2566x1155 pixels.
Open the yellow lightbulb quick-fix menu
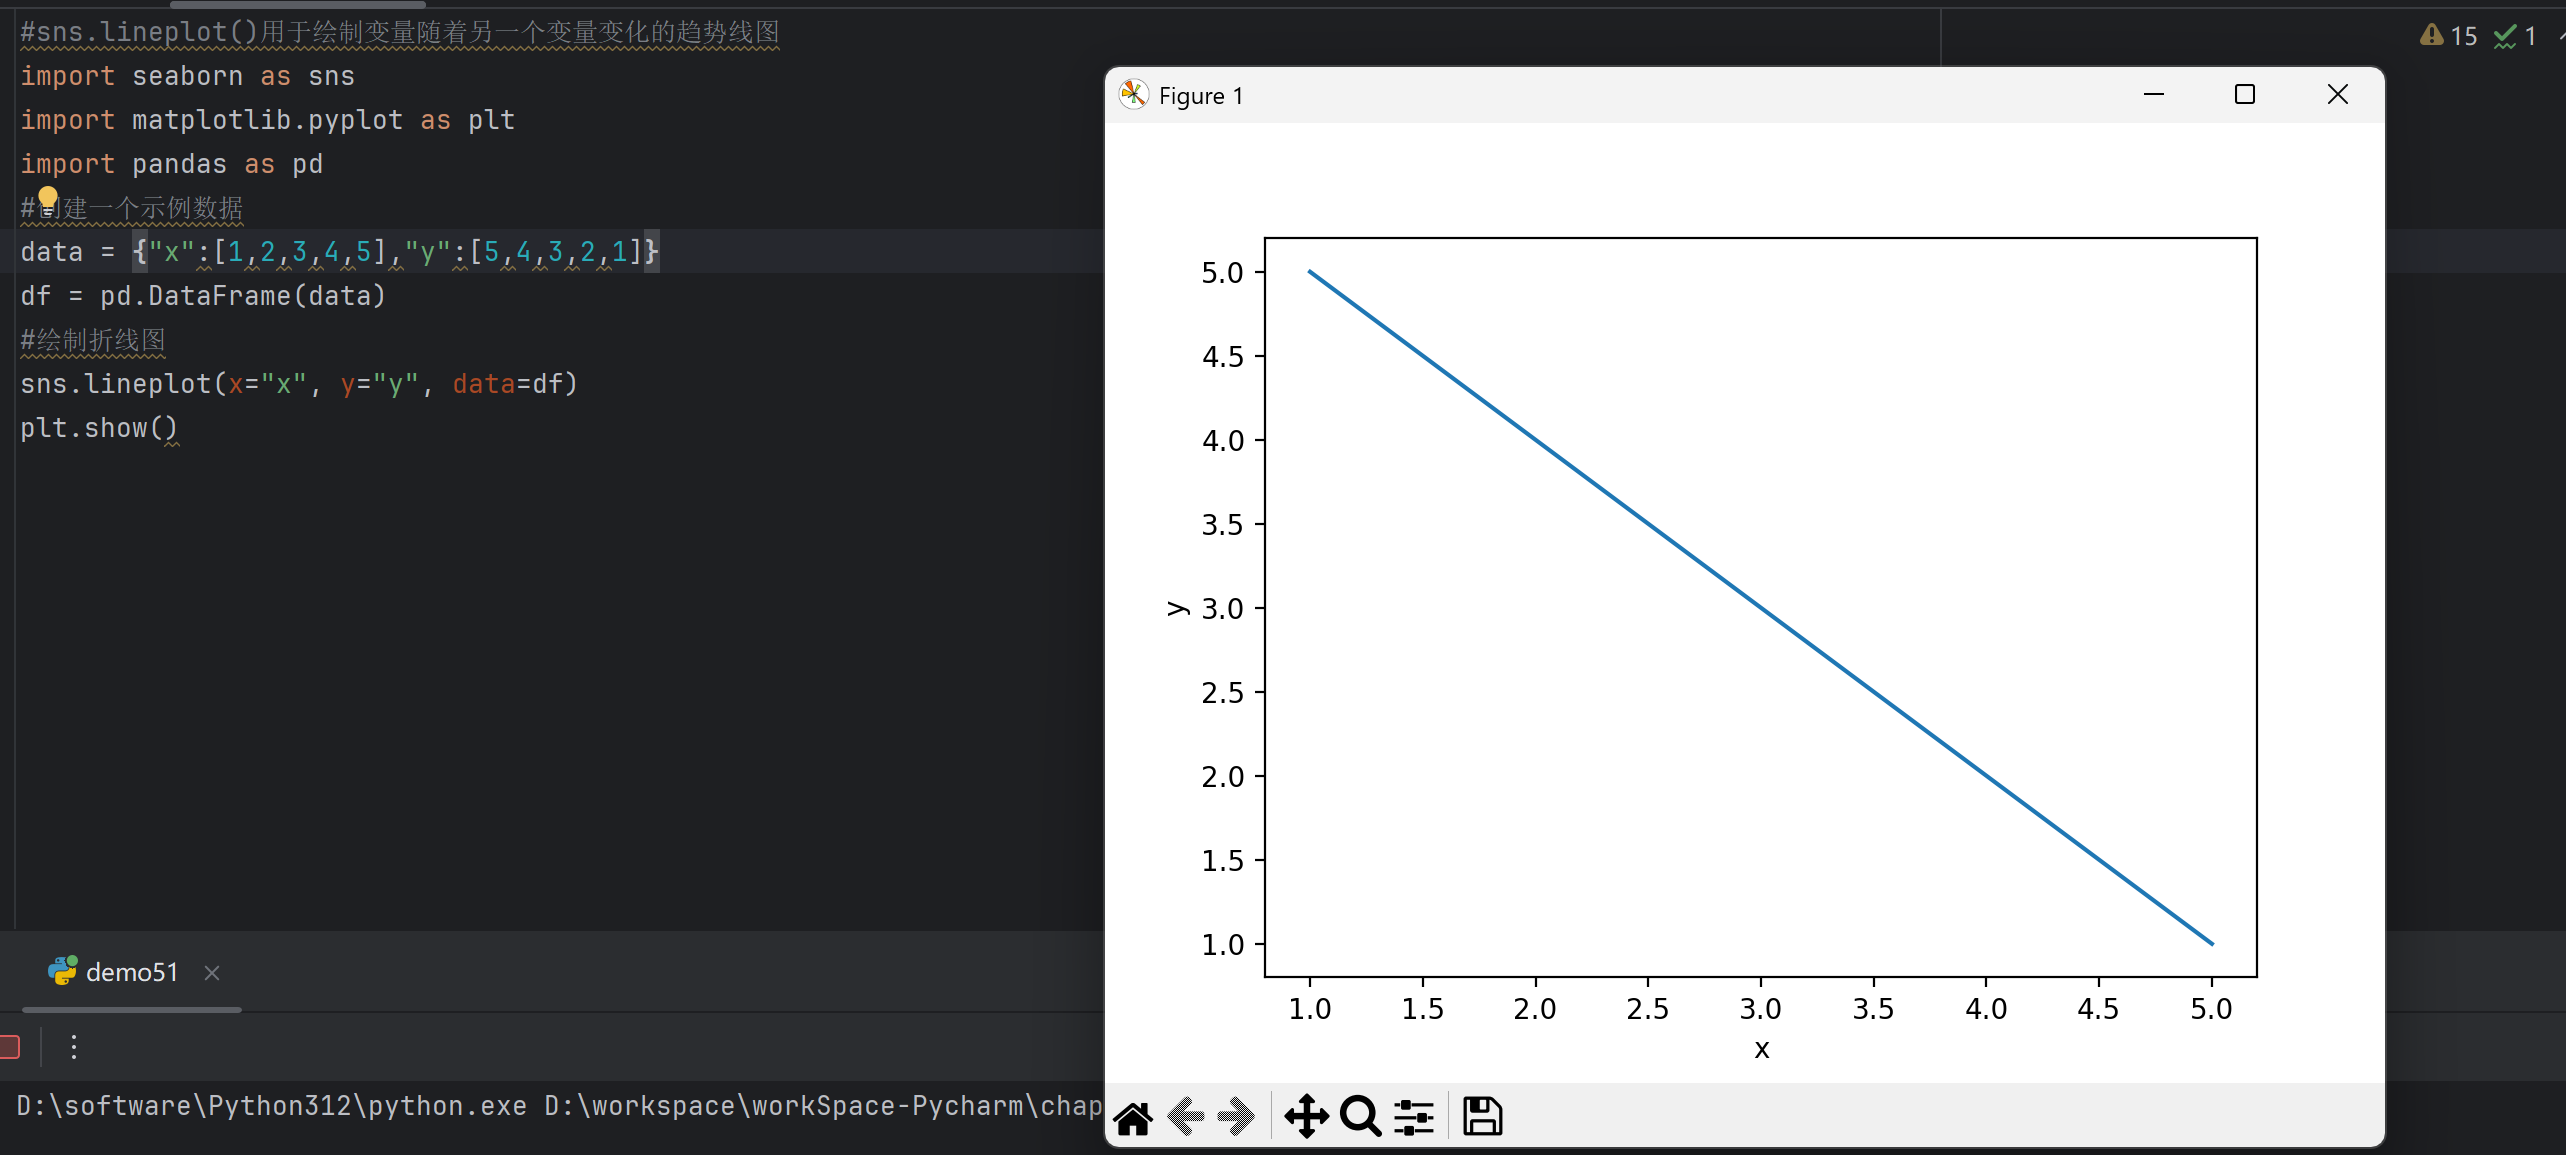48,199
